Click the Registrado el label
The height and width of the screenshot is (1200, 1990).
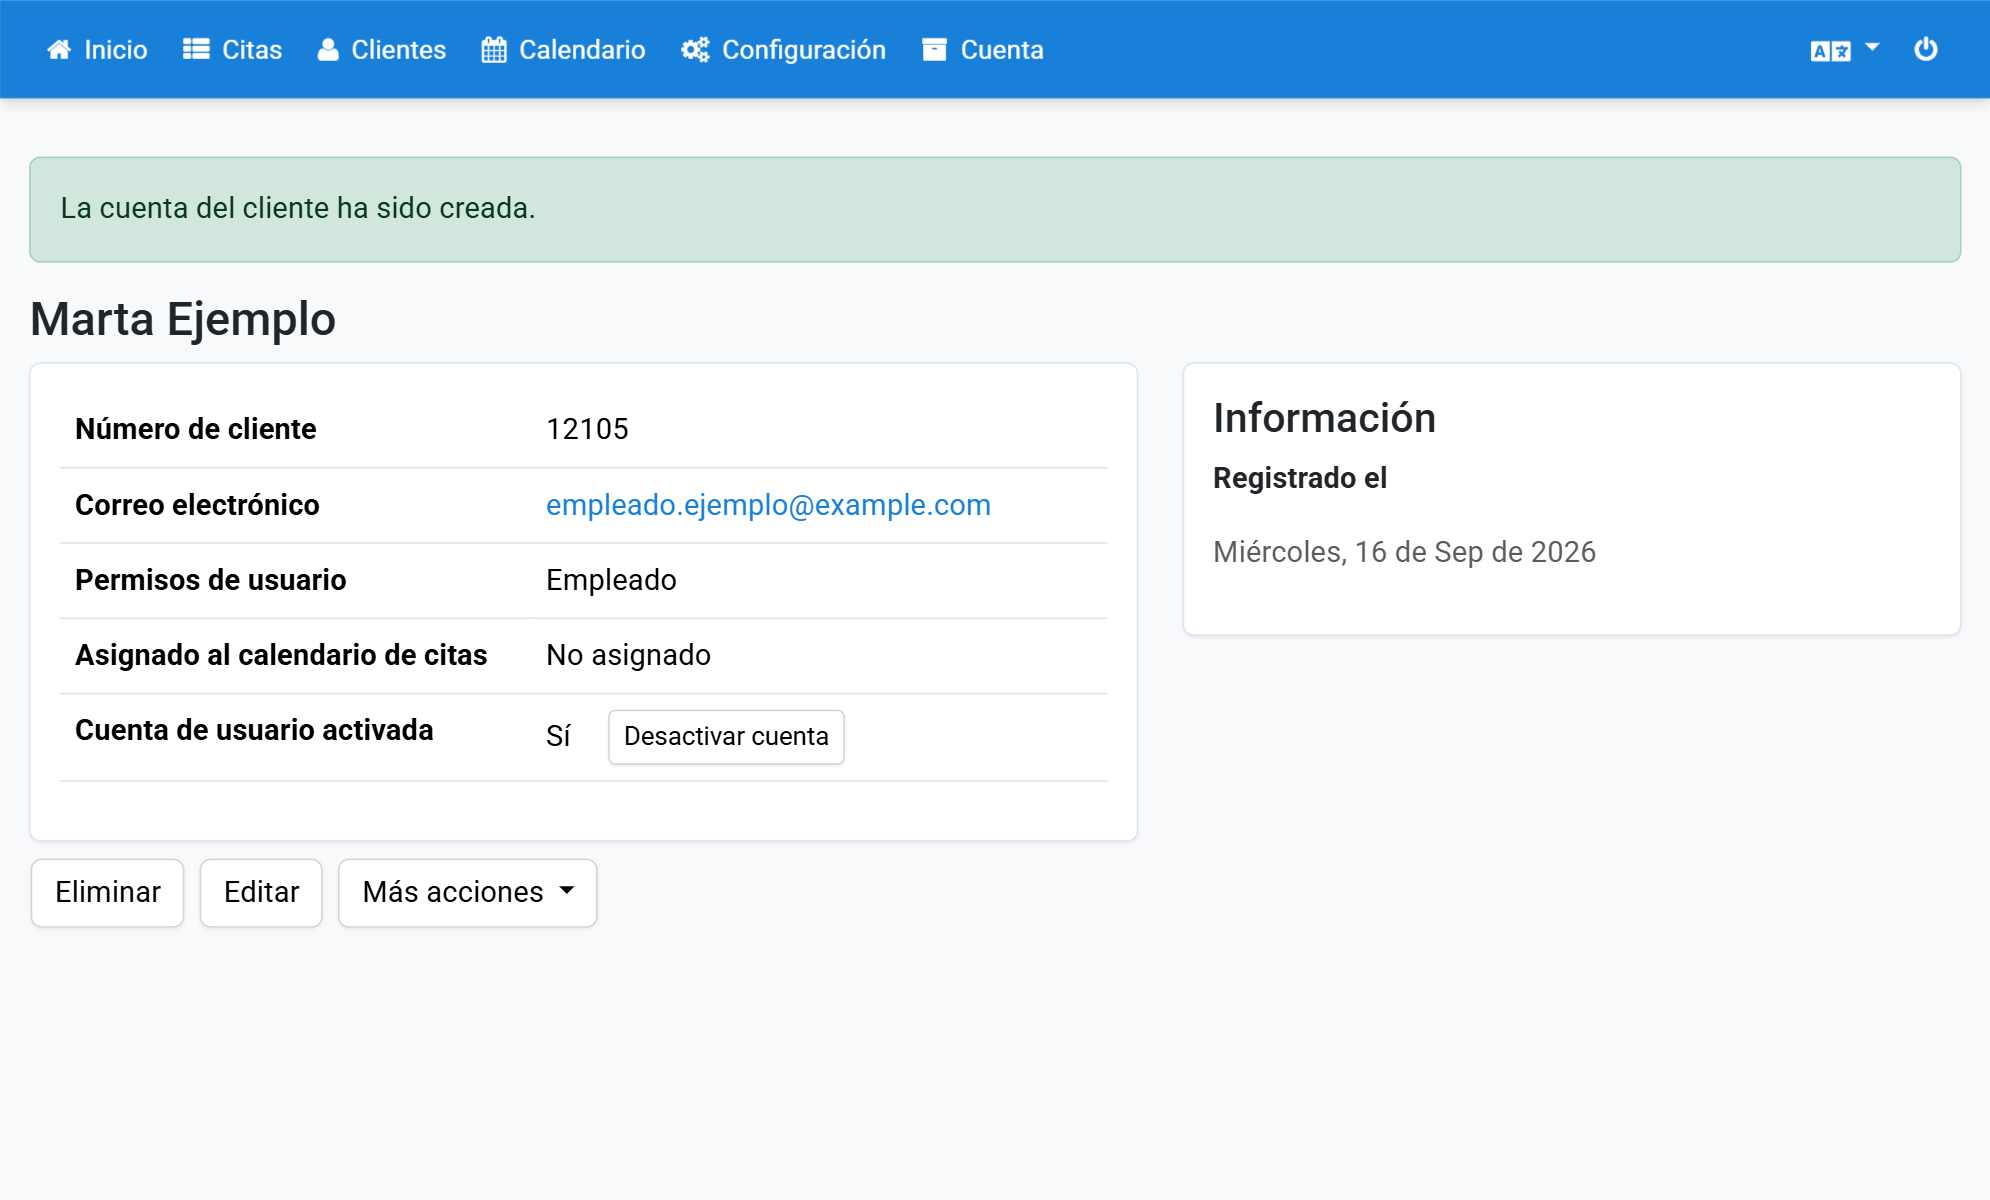[1300, 478]
